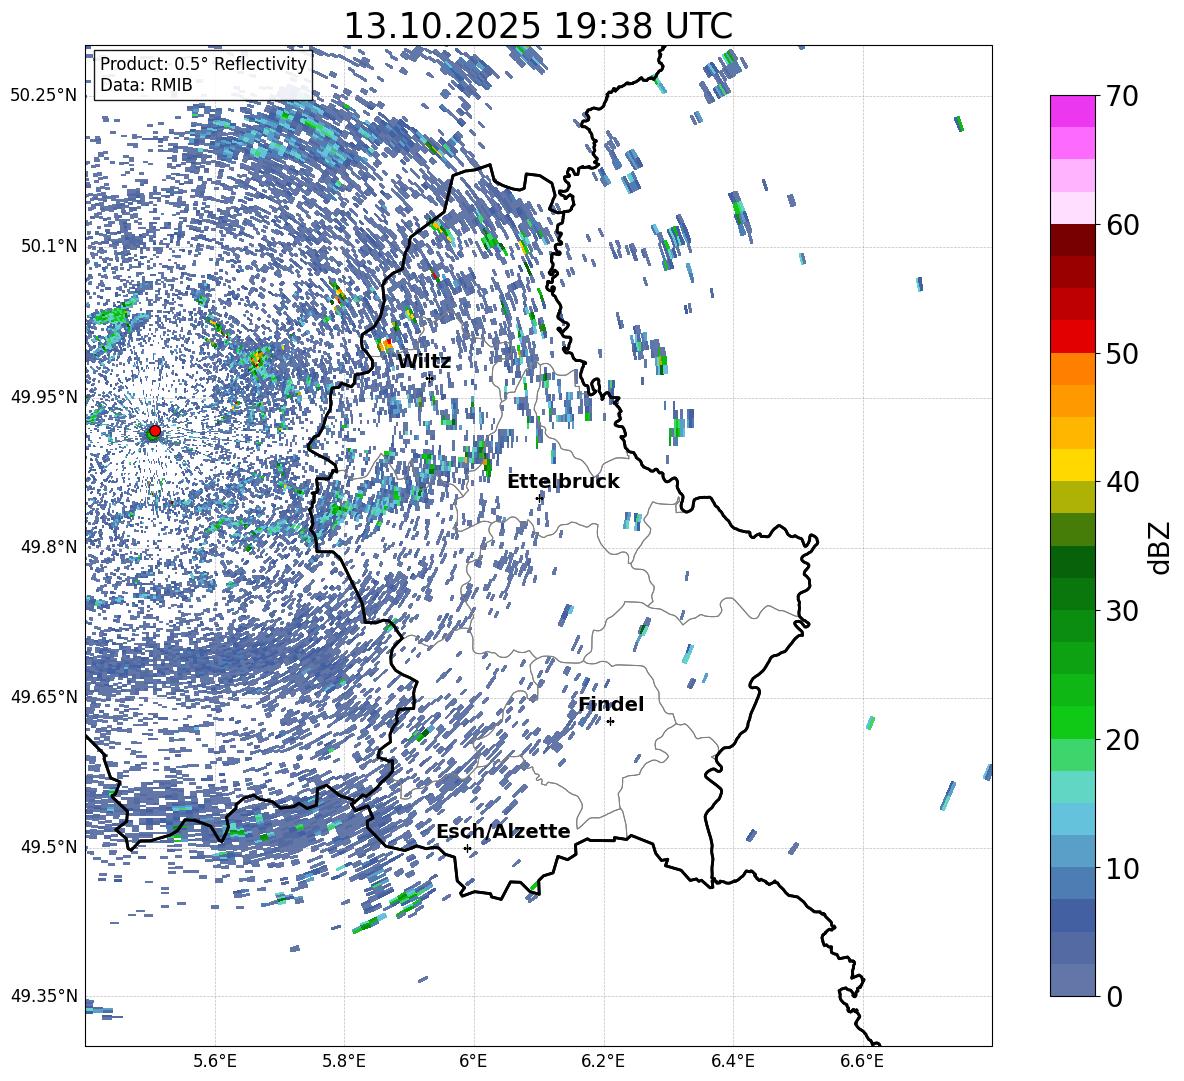Screen dimensions: 1184x1081
Task: Click the dark green colorbar segment near 30
Action: click(1072, 593)
